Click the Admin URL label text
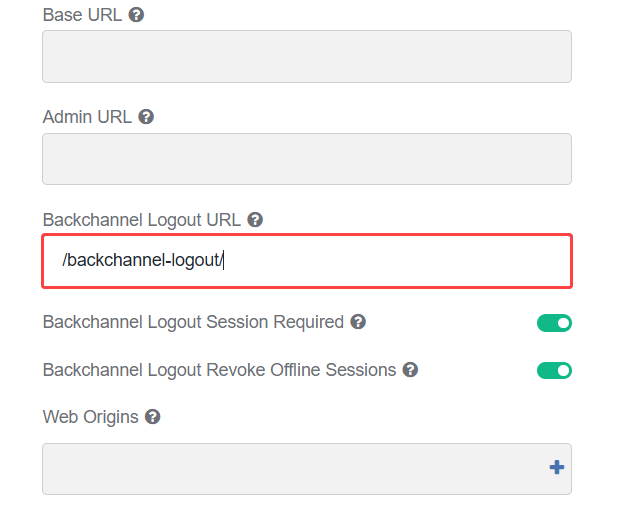The height and width of the screenshot is (519, 619). coord(87,117)
